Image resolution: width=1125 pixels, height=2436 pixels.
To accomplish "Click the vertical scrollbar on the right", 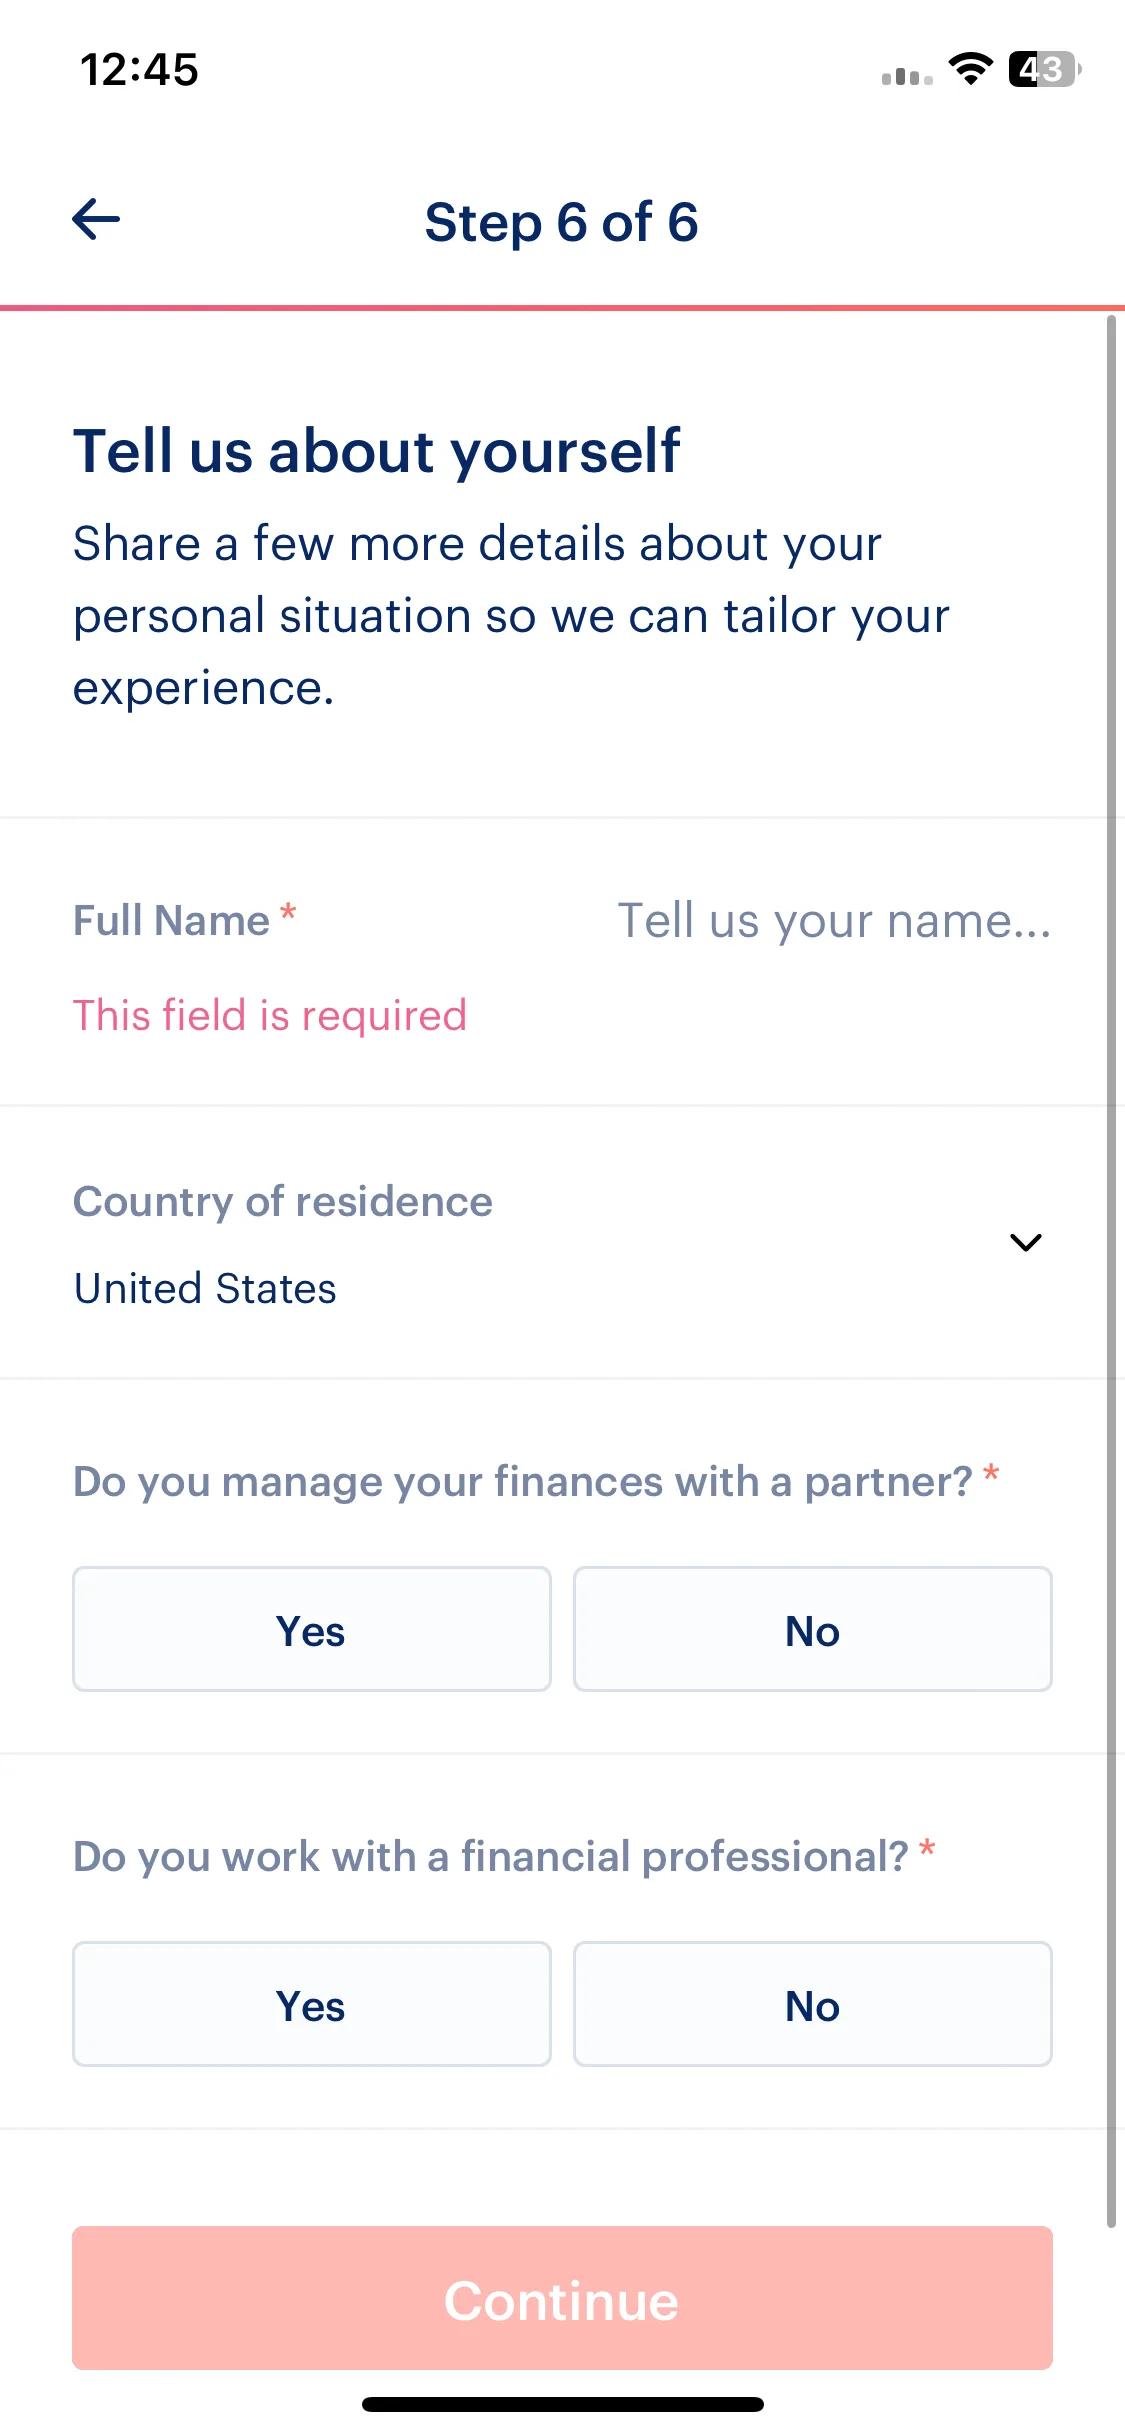I will (1111, 1272).
